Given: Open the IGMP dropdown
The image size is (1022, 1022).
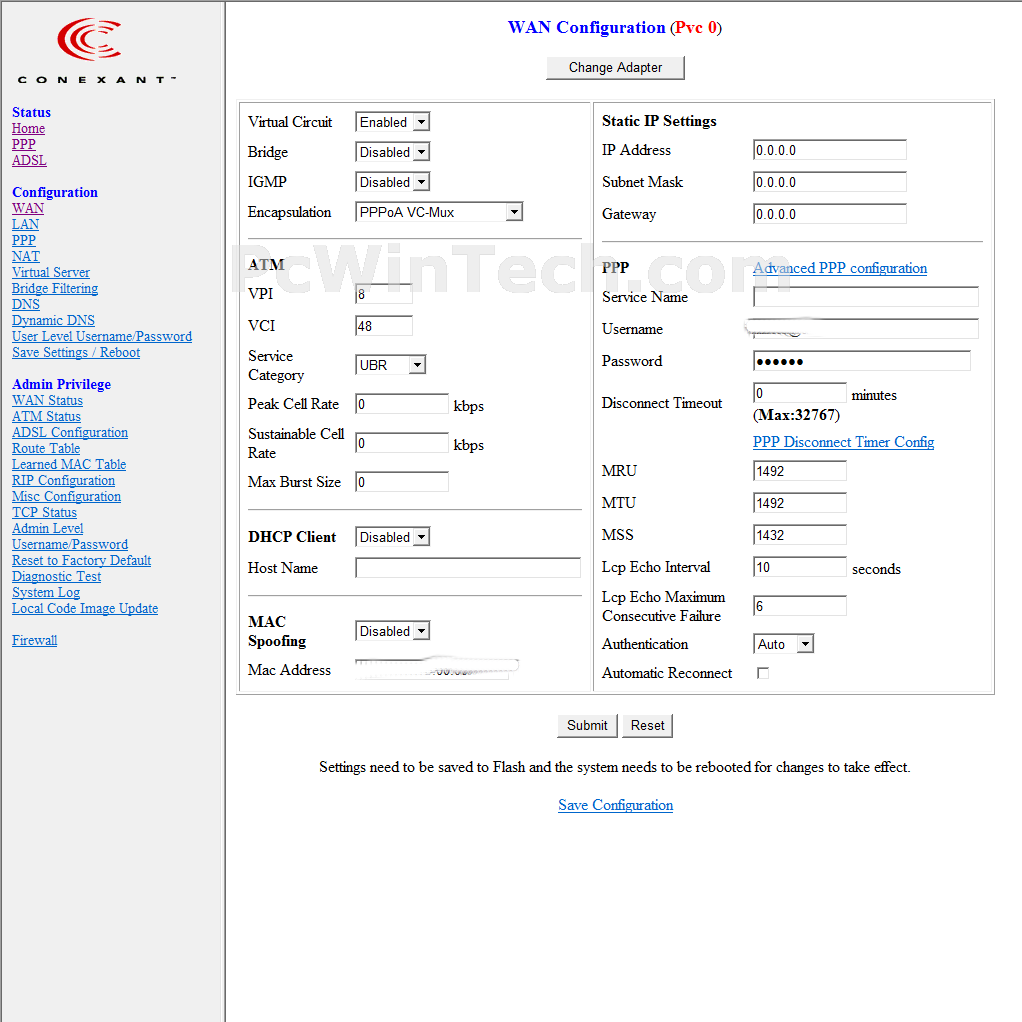Looking at the screenshot, I should [x=392, y=182].
